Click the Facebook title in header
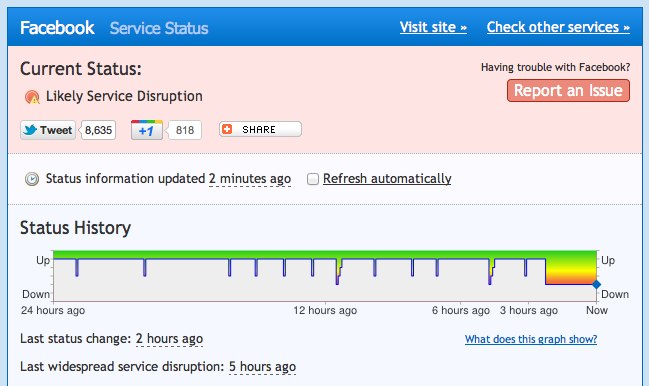The height and width of the screenshot is (386, 649). [57, 28]
